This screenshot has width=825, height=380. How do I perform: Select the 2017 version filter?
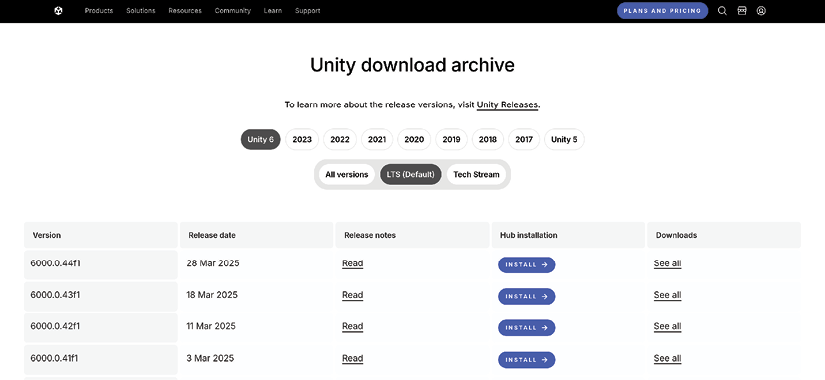pos(524,139)
